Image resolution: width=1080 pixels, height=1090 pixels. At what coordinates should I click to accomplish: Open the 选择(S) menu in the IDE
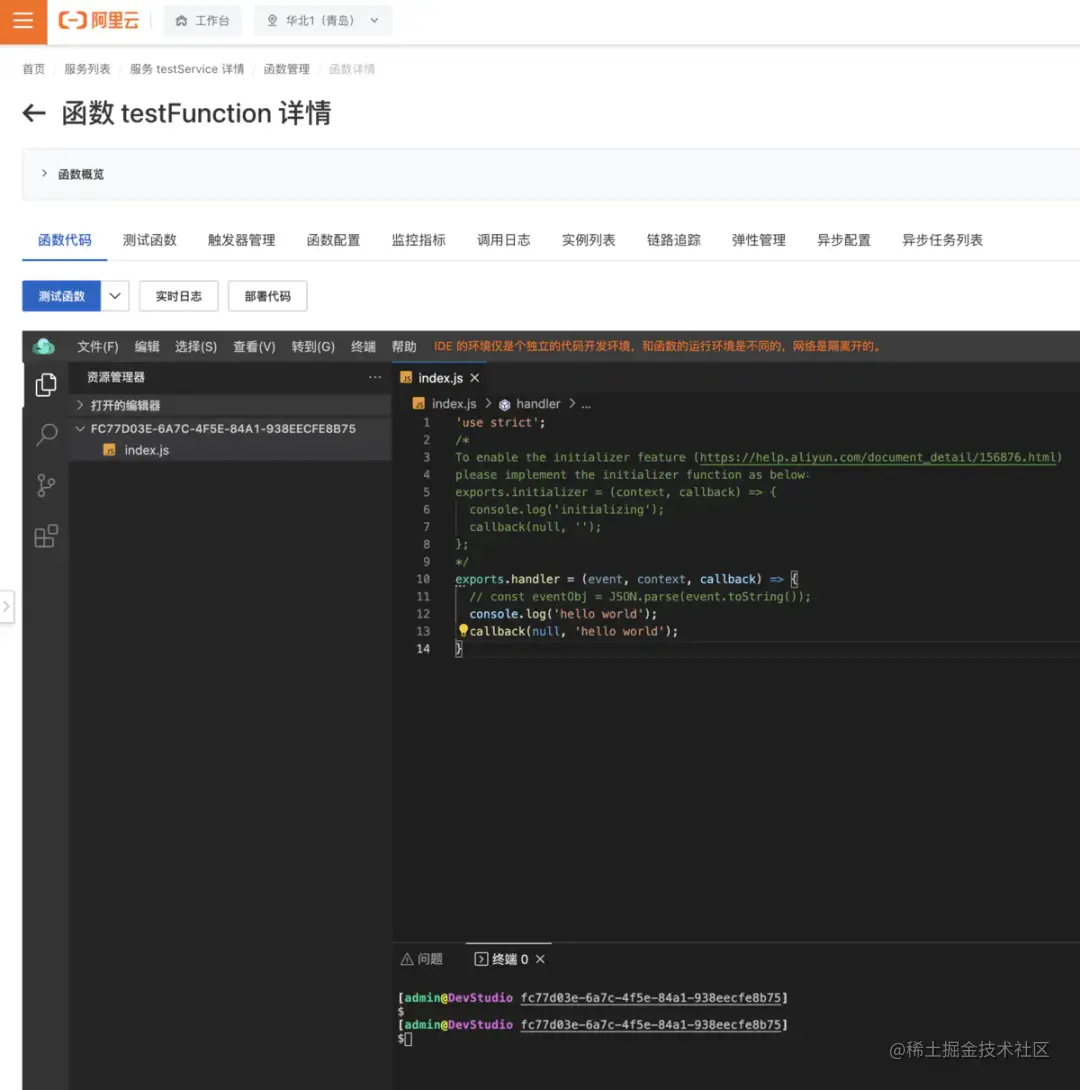pyautogui.click(x=196, y=346)
